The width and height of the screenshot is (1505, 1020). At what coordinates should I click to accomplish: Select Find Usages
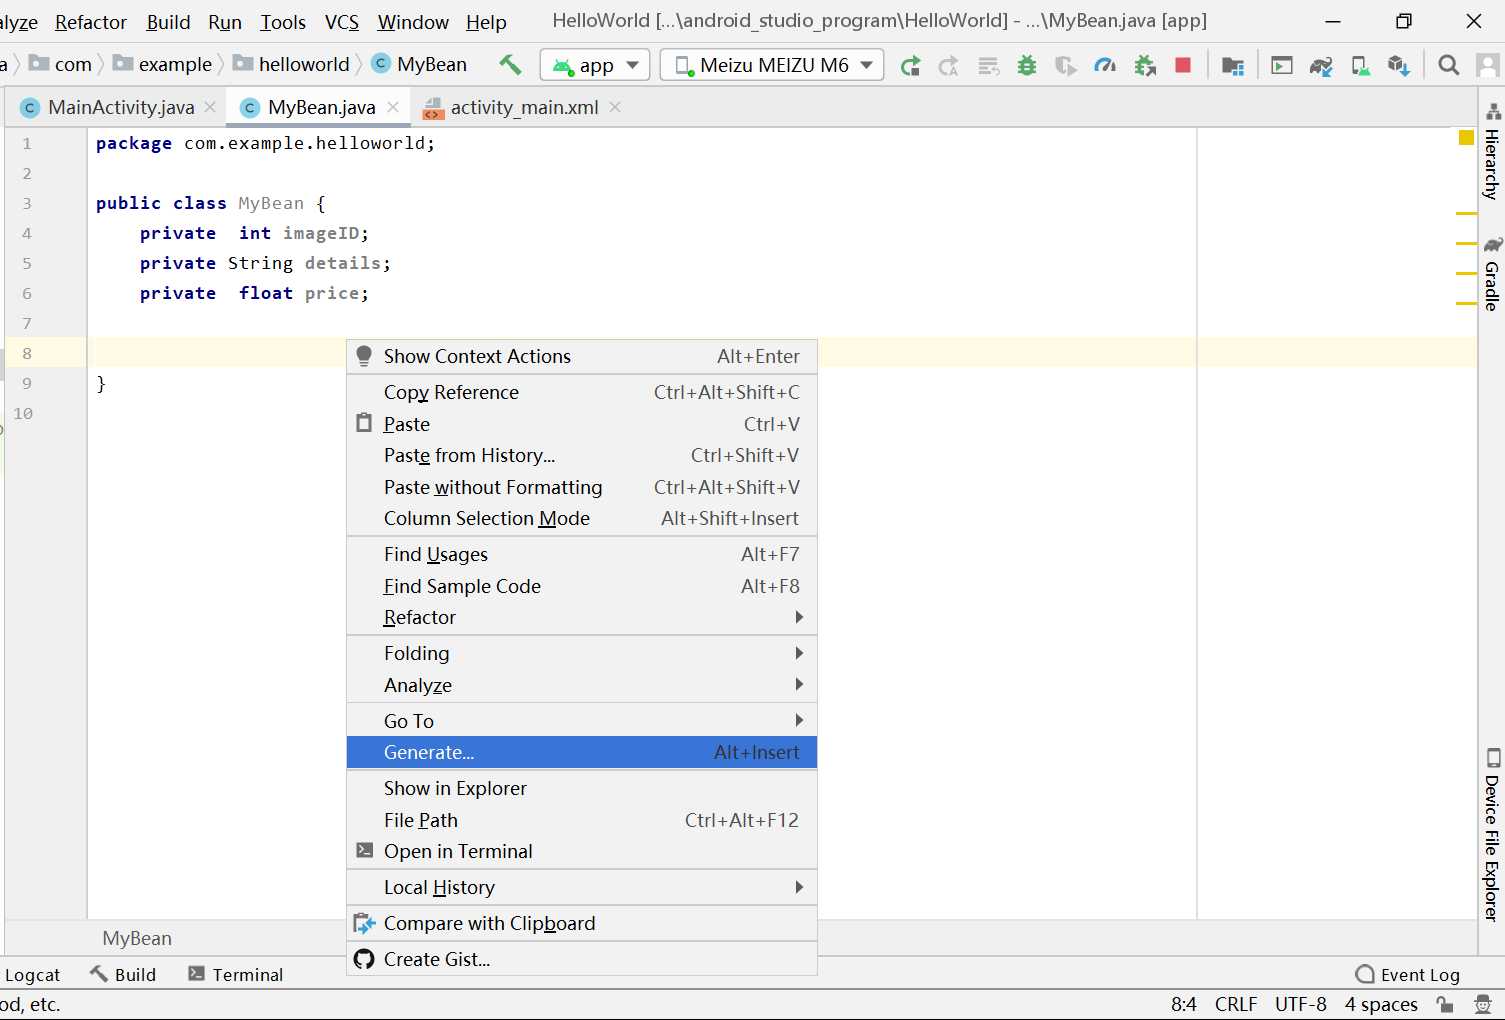click(582, 554)
